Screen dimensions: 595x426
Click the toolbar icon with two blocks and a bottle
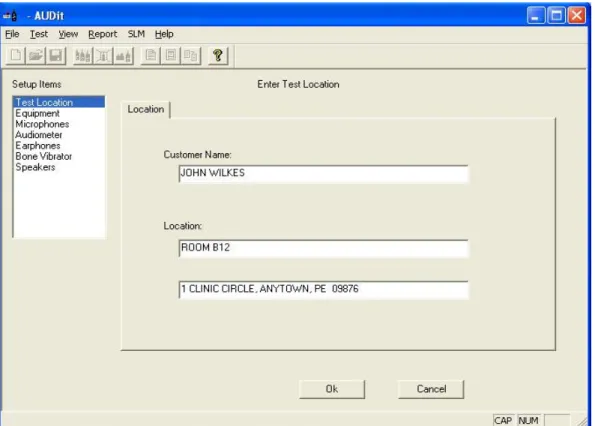tap(123, 56)
